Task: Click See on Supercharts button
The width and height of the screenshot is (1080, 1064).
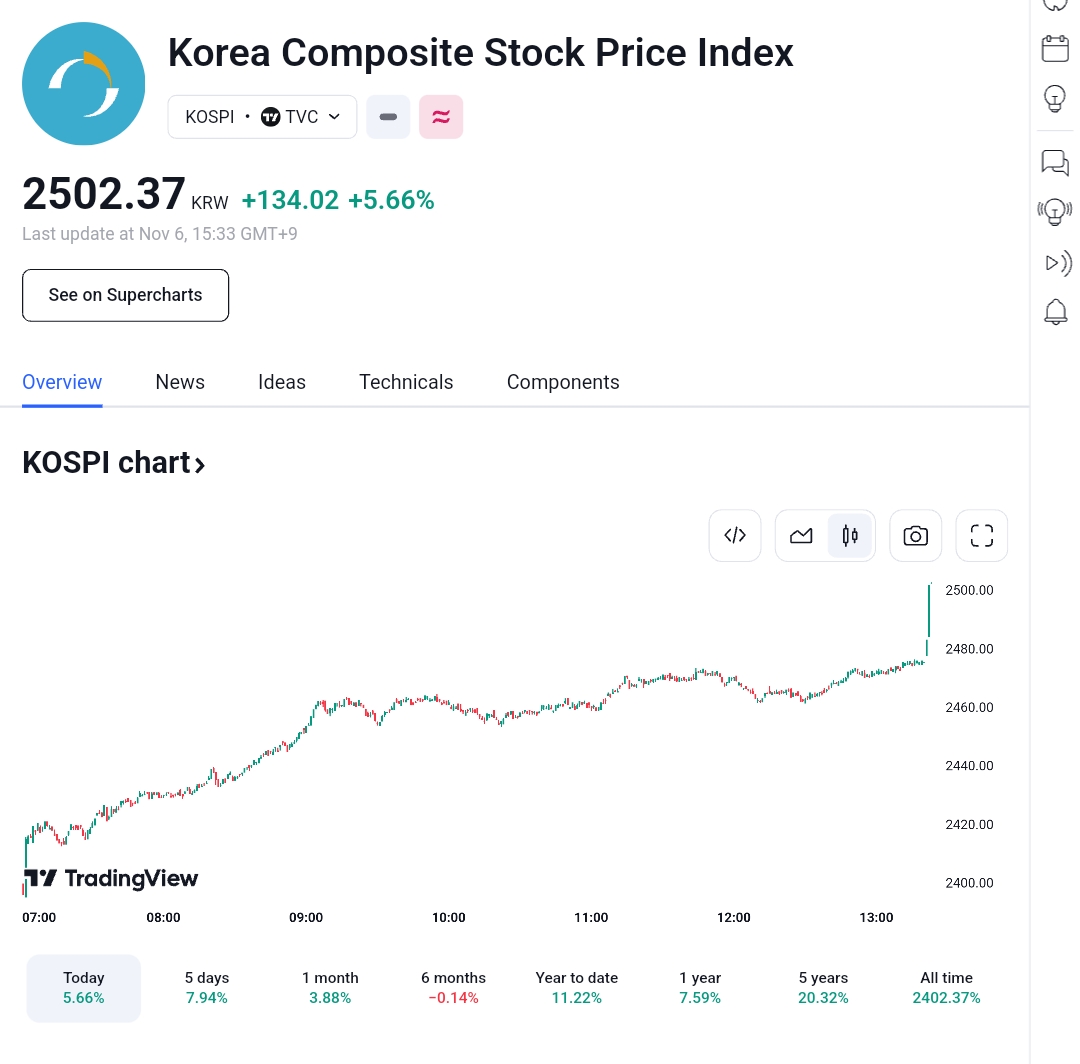Action: pos(126,295)
